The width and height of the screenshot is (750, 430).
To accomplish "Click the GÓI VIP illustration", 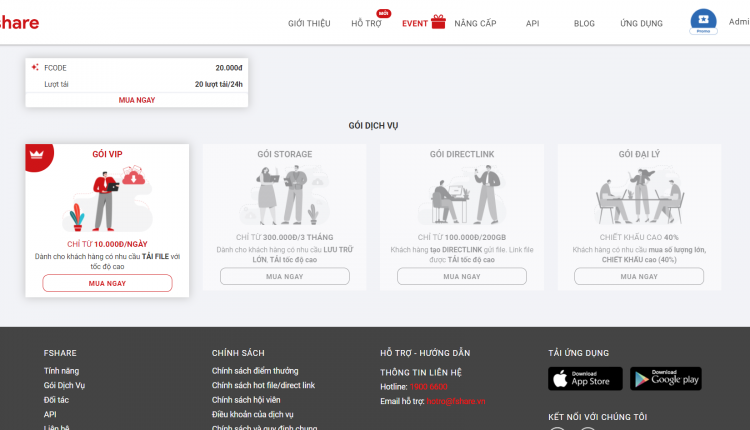I will [x=108, y=198].
